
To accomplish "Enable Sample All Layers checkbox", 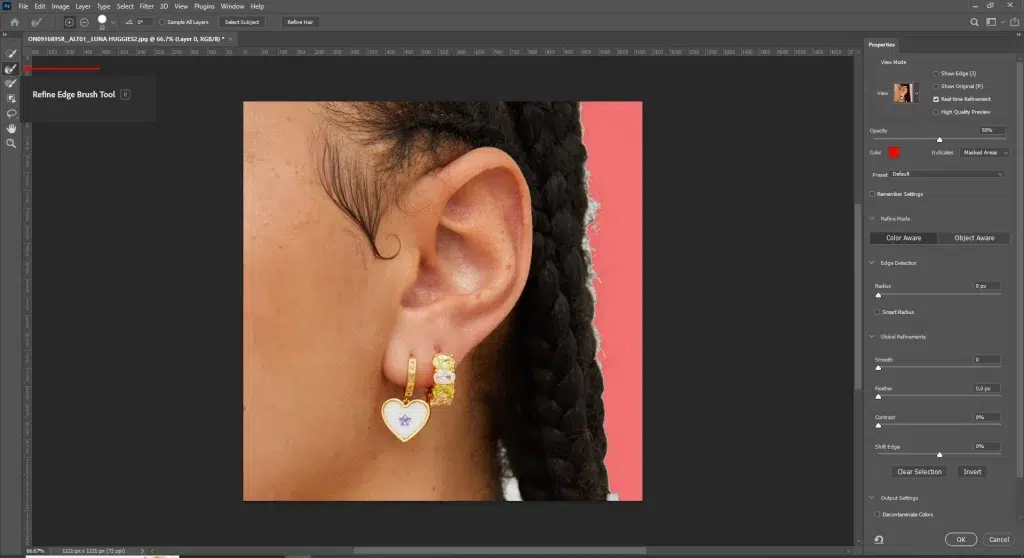I will click(162, 22).
